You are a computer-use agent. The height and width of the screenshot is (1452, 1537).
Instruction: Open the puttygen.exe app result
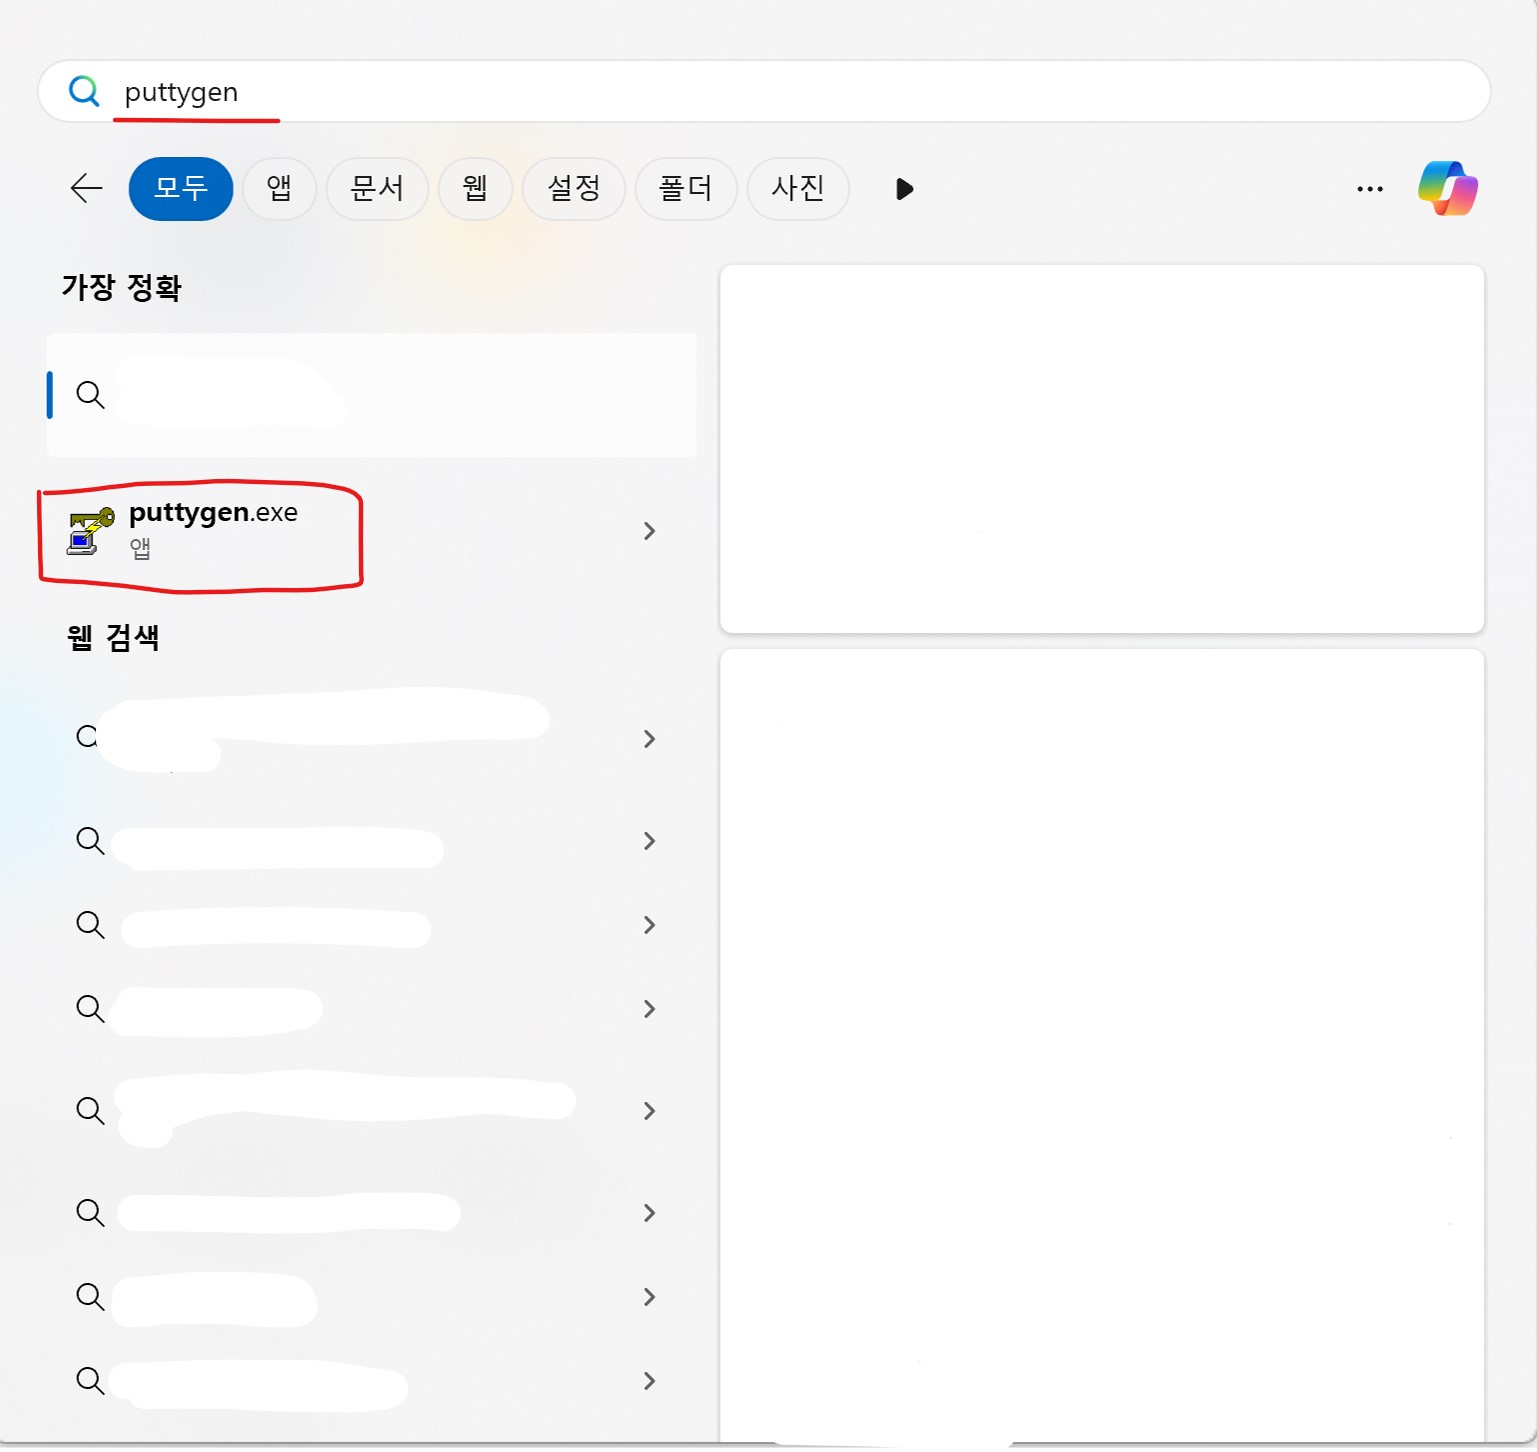click(x=371, y=531)
